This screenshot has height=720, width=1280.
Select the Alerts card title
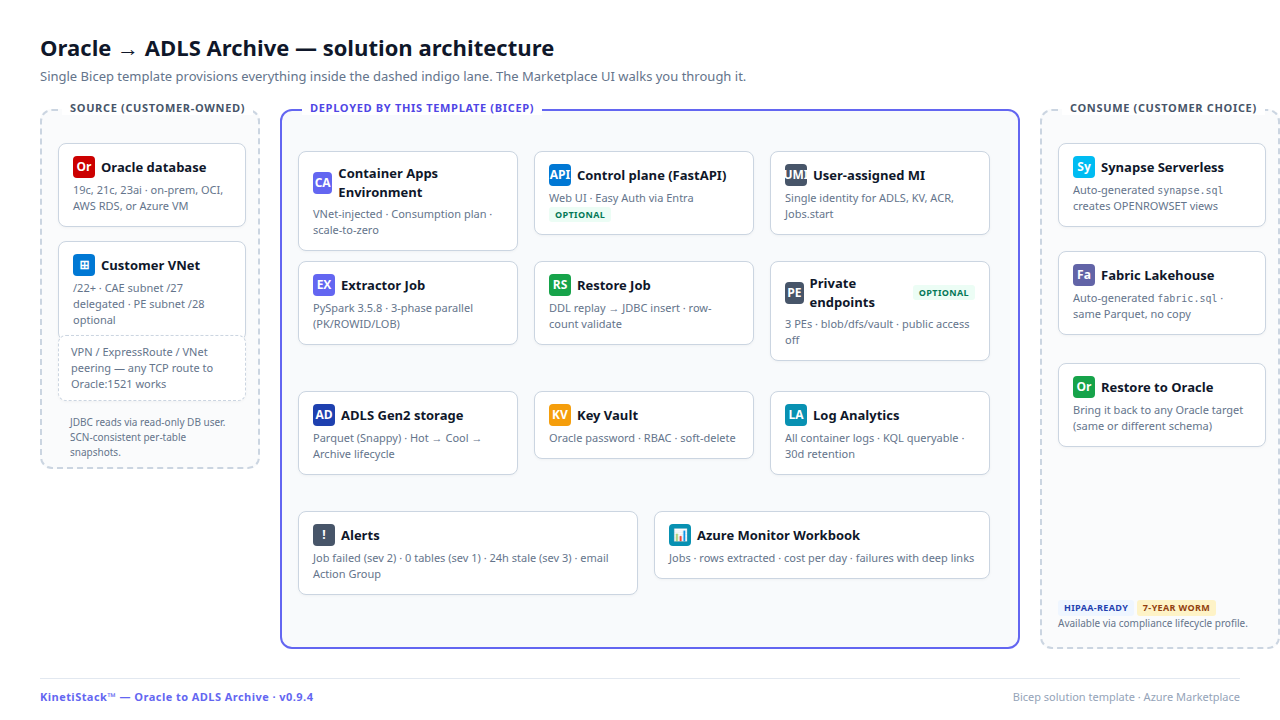click(x=360, y=535)
